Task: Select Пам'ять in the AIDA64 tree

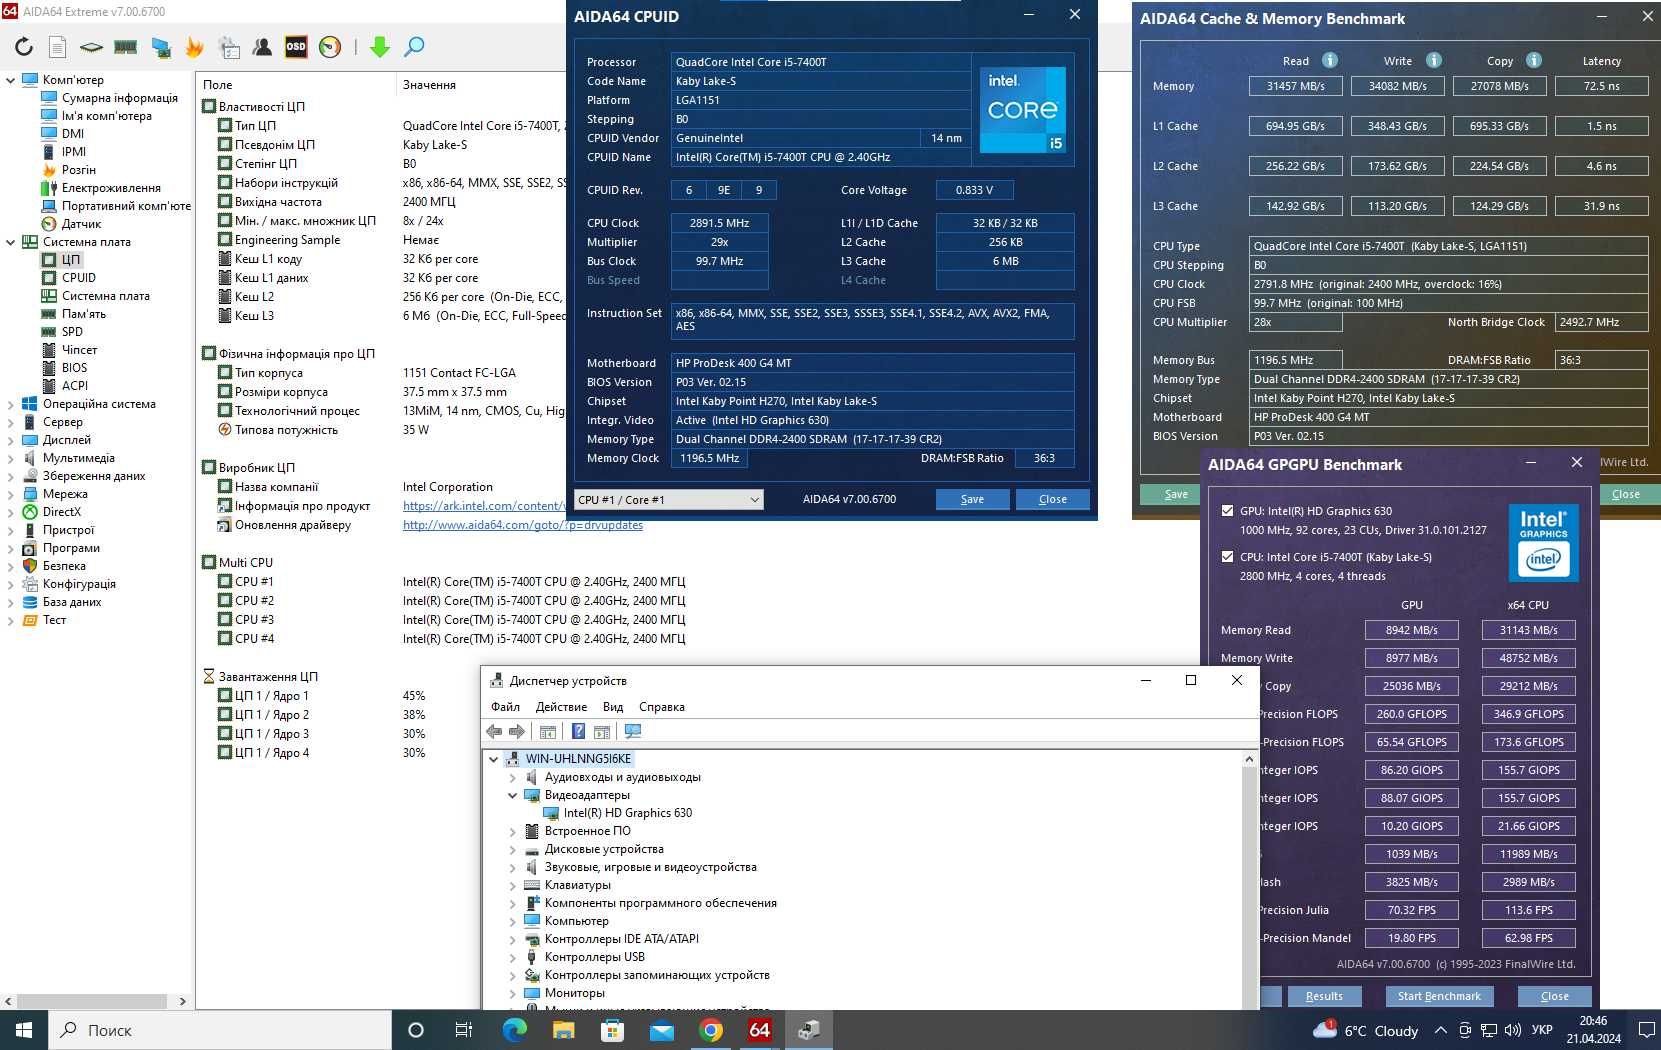Action: pos(84,314)
